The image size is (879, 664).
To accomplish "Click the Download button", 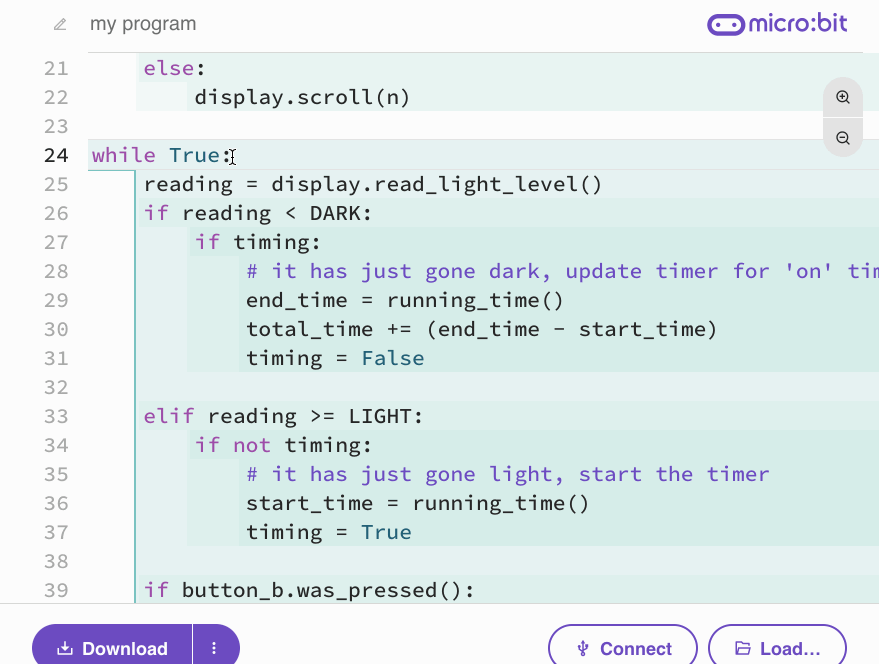I will (112, 648).
